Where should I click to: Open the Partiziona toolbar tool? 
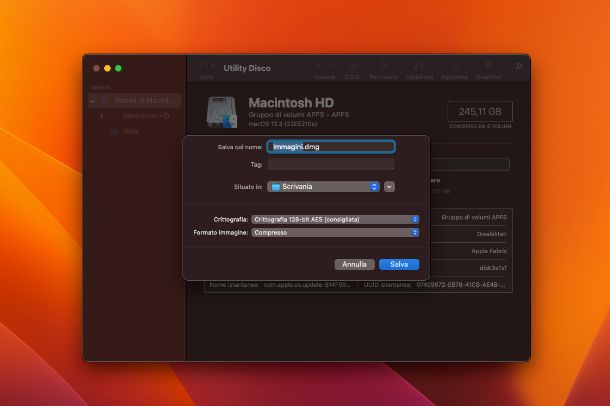(x=384, y=66)
